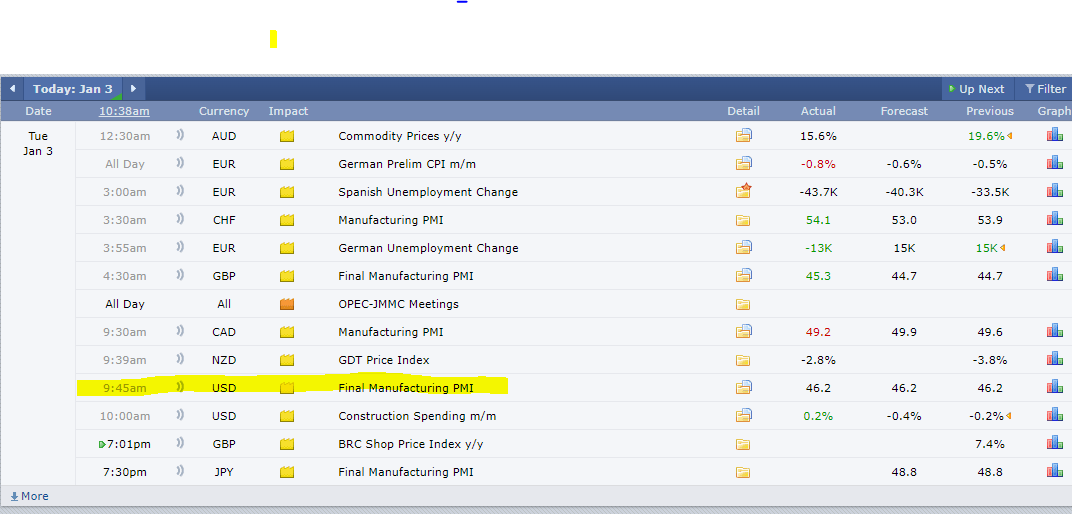The width and height of the screenshot is (1072, 514).
Task: Click forecast value -40.3K
Action: pos(904,192)
